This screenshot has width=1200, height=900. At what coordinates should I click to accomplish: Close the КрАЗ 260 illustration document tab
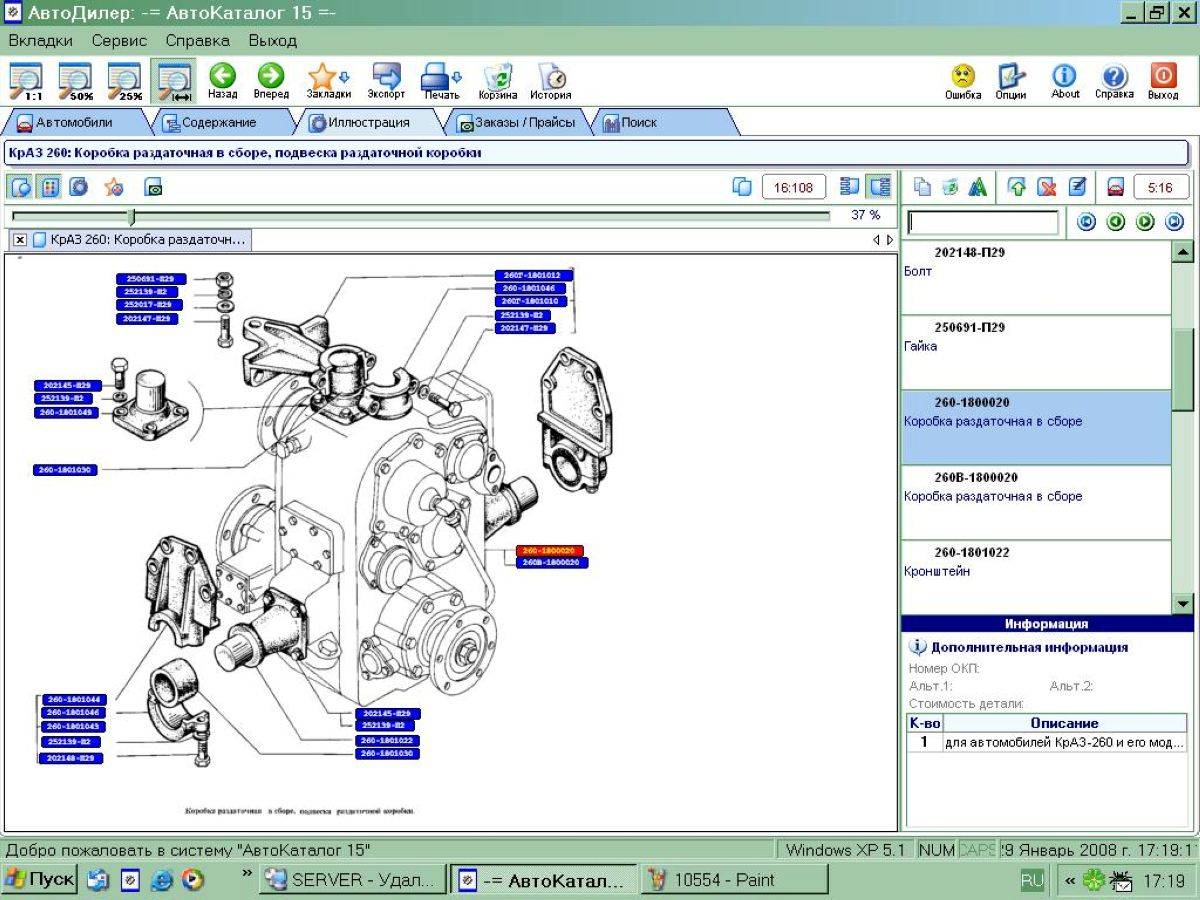point(20,240)
